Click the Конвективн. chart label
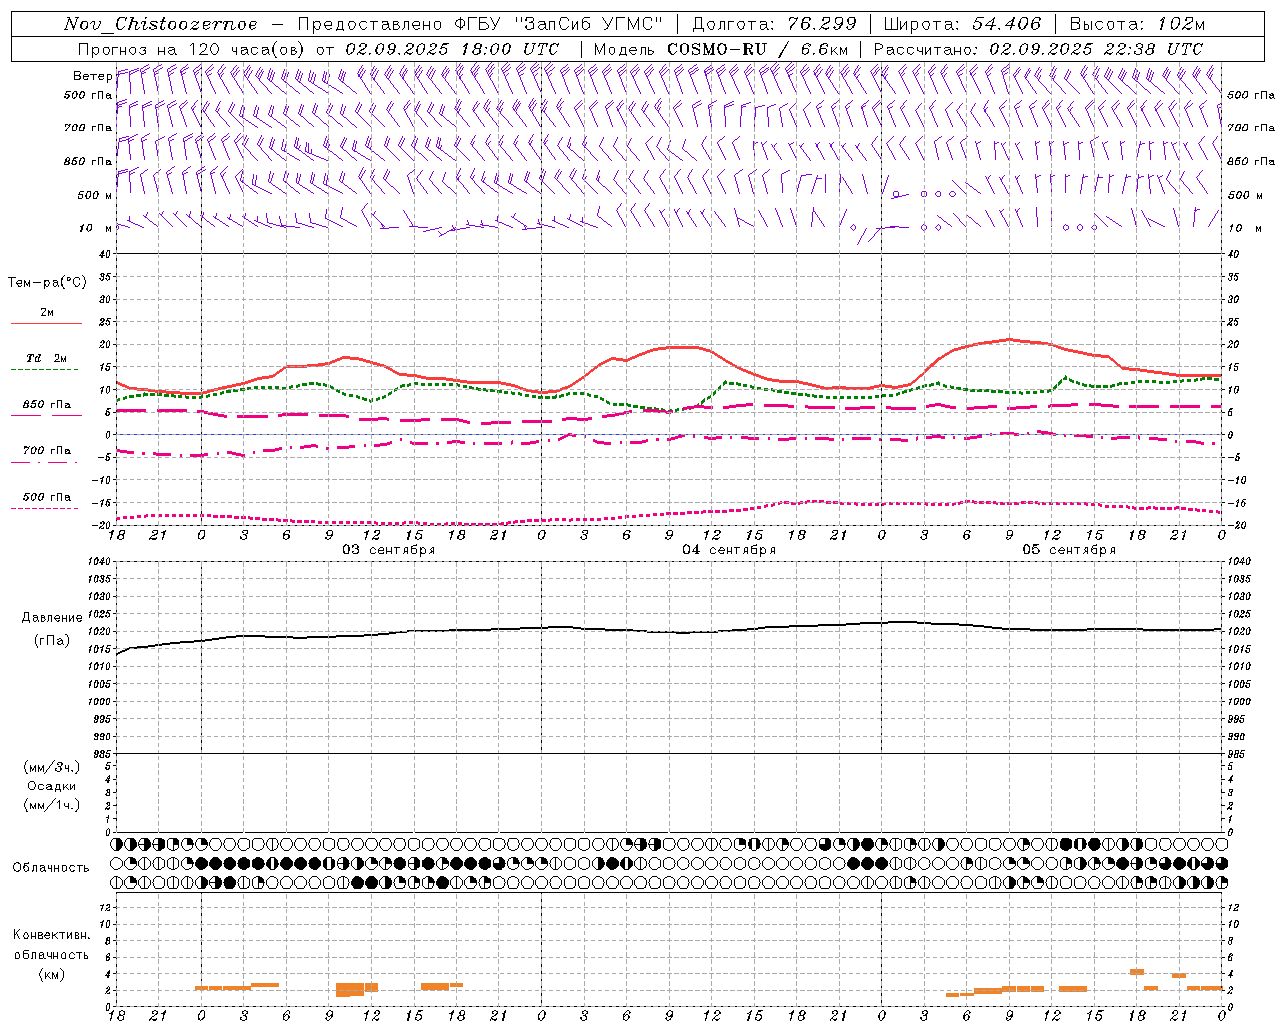Viewport: 1280px width, 1024px height. (51, 935)
